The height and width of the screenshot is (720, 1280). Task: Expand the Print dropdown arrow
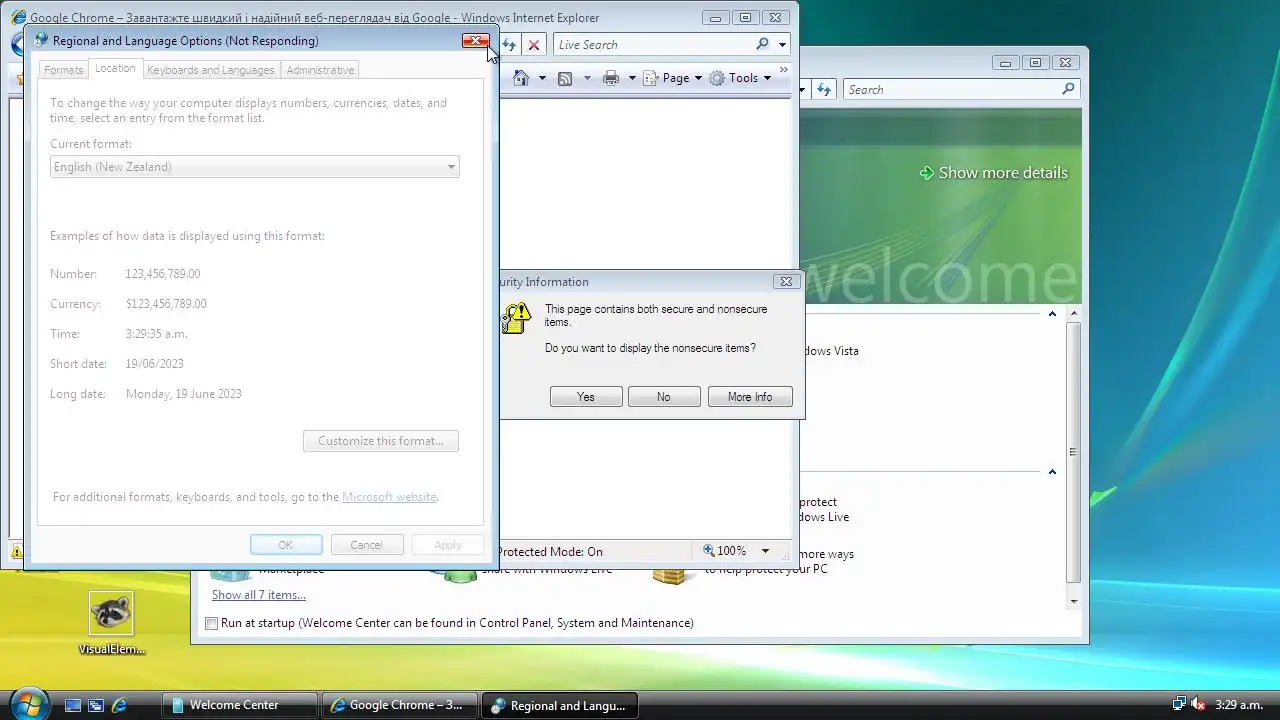pos(632,78)
